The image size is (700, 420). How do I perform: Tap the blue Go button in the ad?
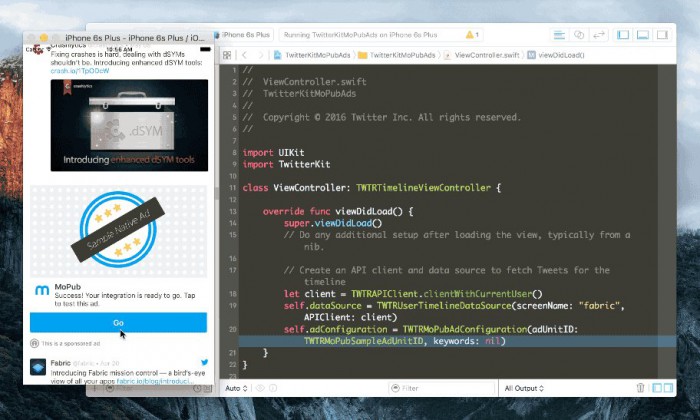118,323
